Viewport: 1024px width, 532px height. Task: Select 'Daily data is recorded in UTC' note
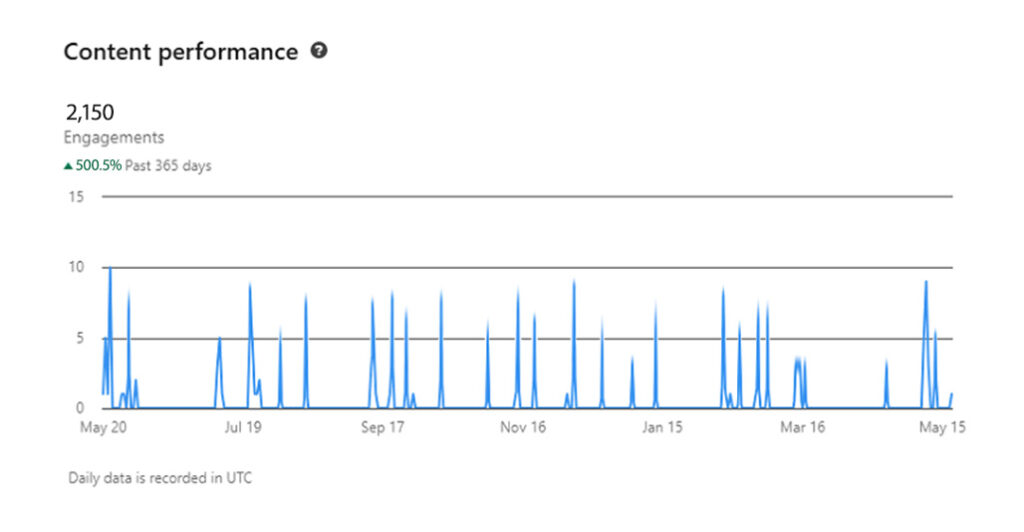160,478
